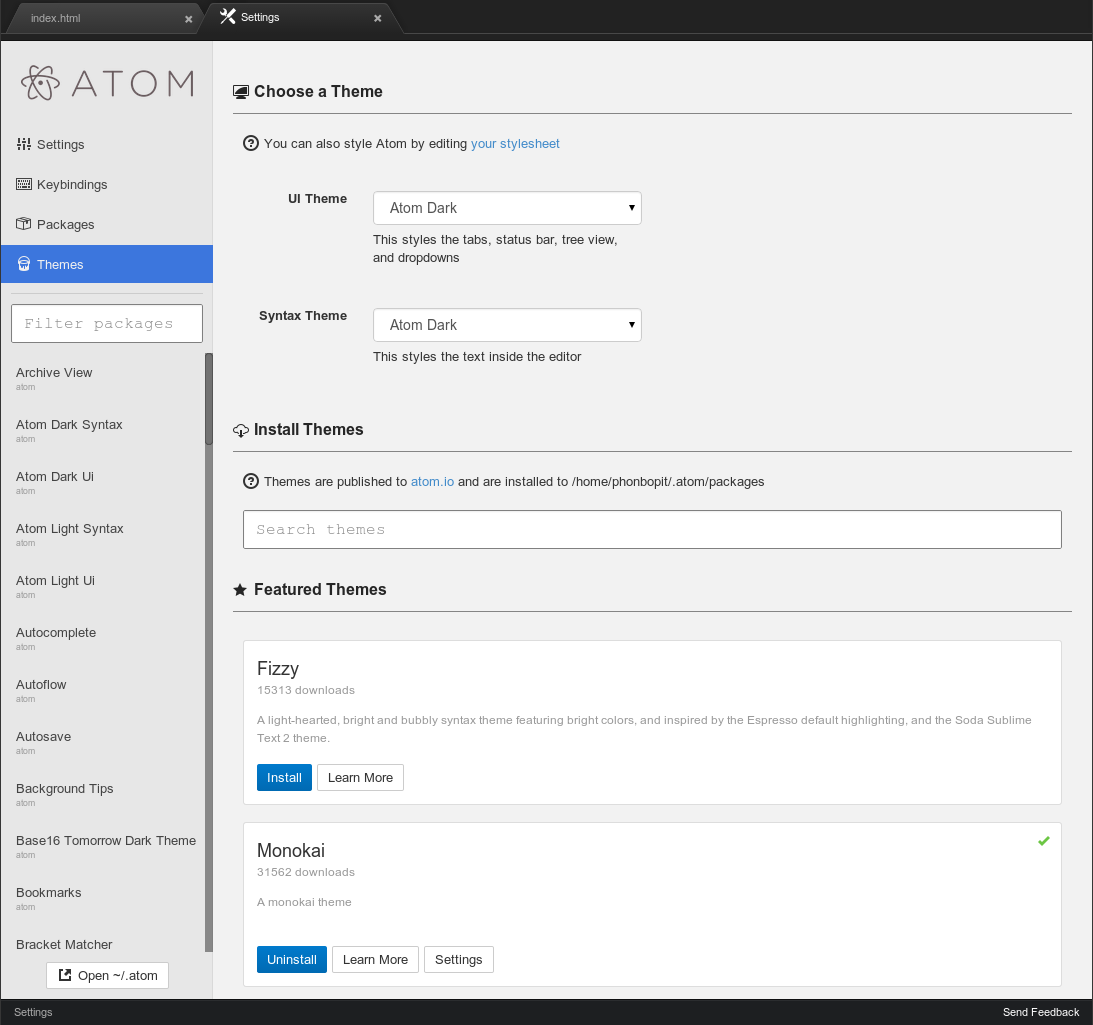Focus the Filter packages field
The width and height of the screenshot is (1093, 1025).
tap(107, 323)
